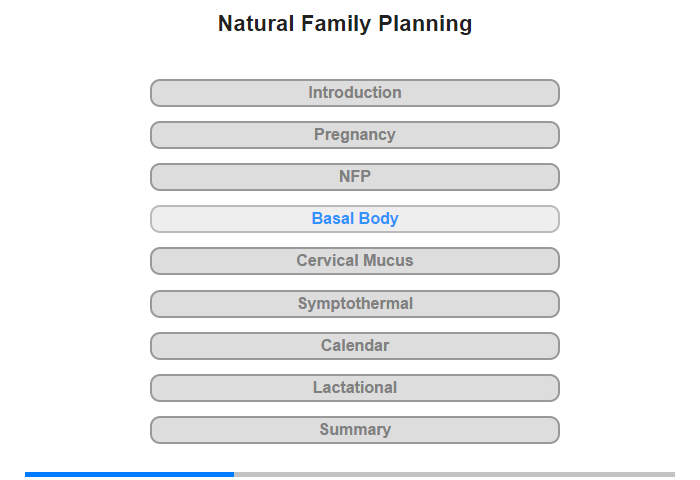
Task: Click the "Symptothermal" label text
Action: pyautogui.click(x=355, y=304)
